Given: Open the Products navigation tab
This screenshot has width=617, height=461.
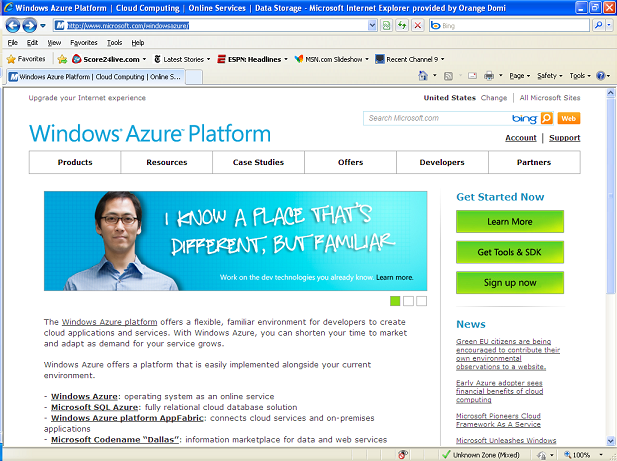Looking at the screenshot, I should pos(75,162).
